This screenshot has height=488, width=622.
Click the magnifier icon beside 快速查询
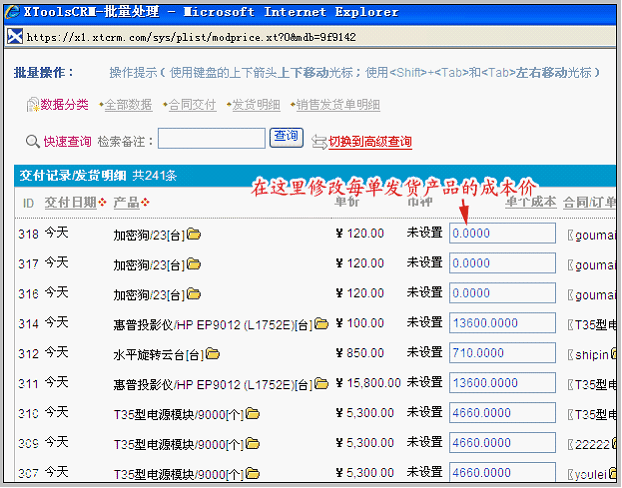33,142
